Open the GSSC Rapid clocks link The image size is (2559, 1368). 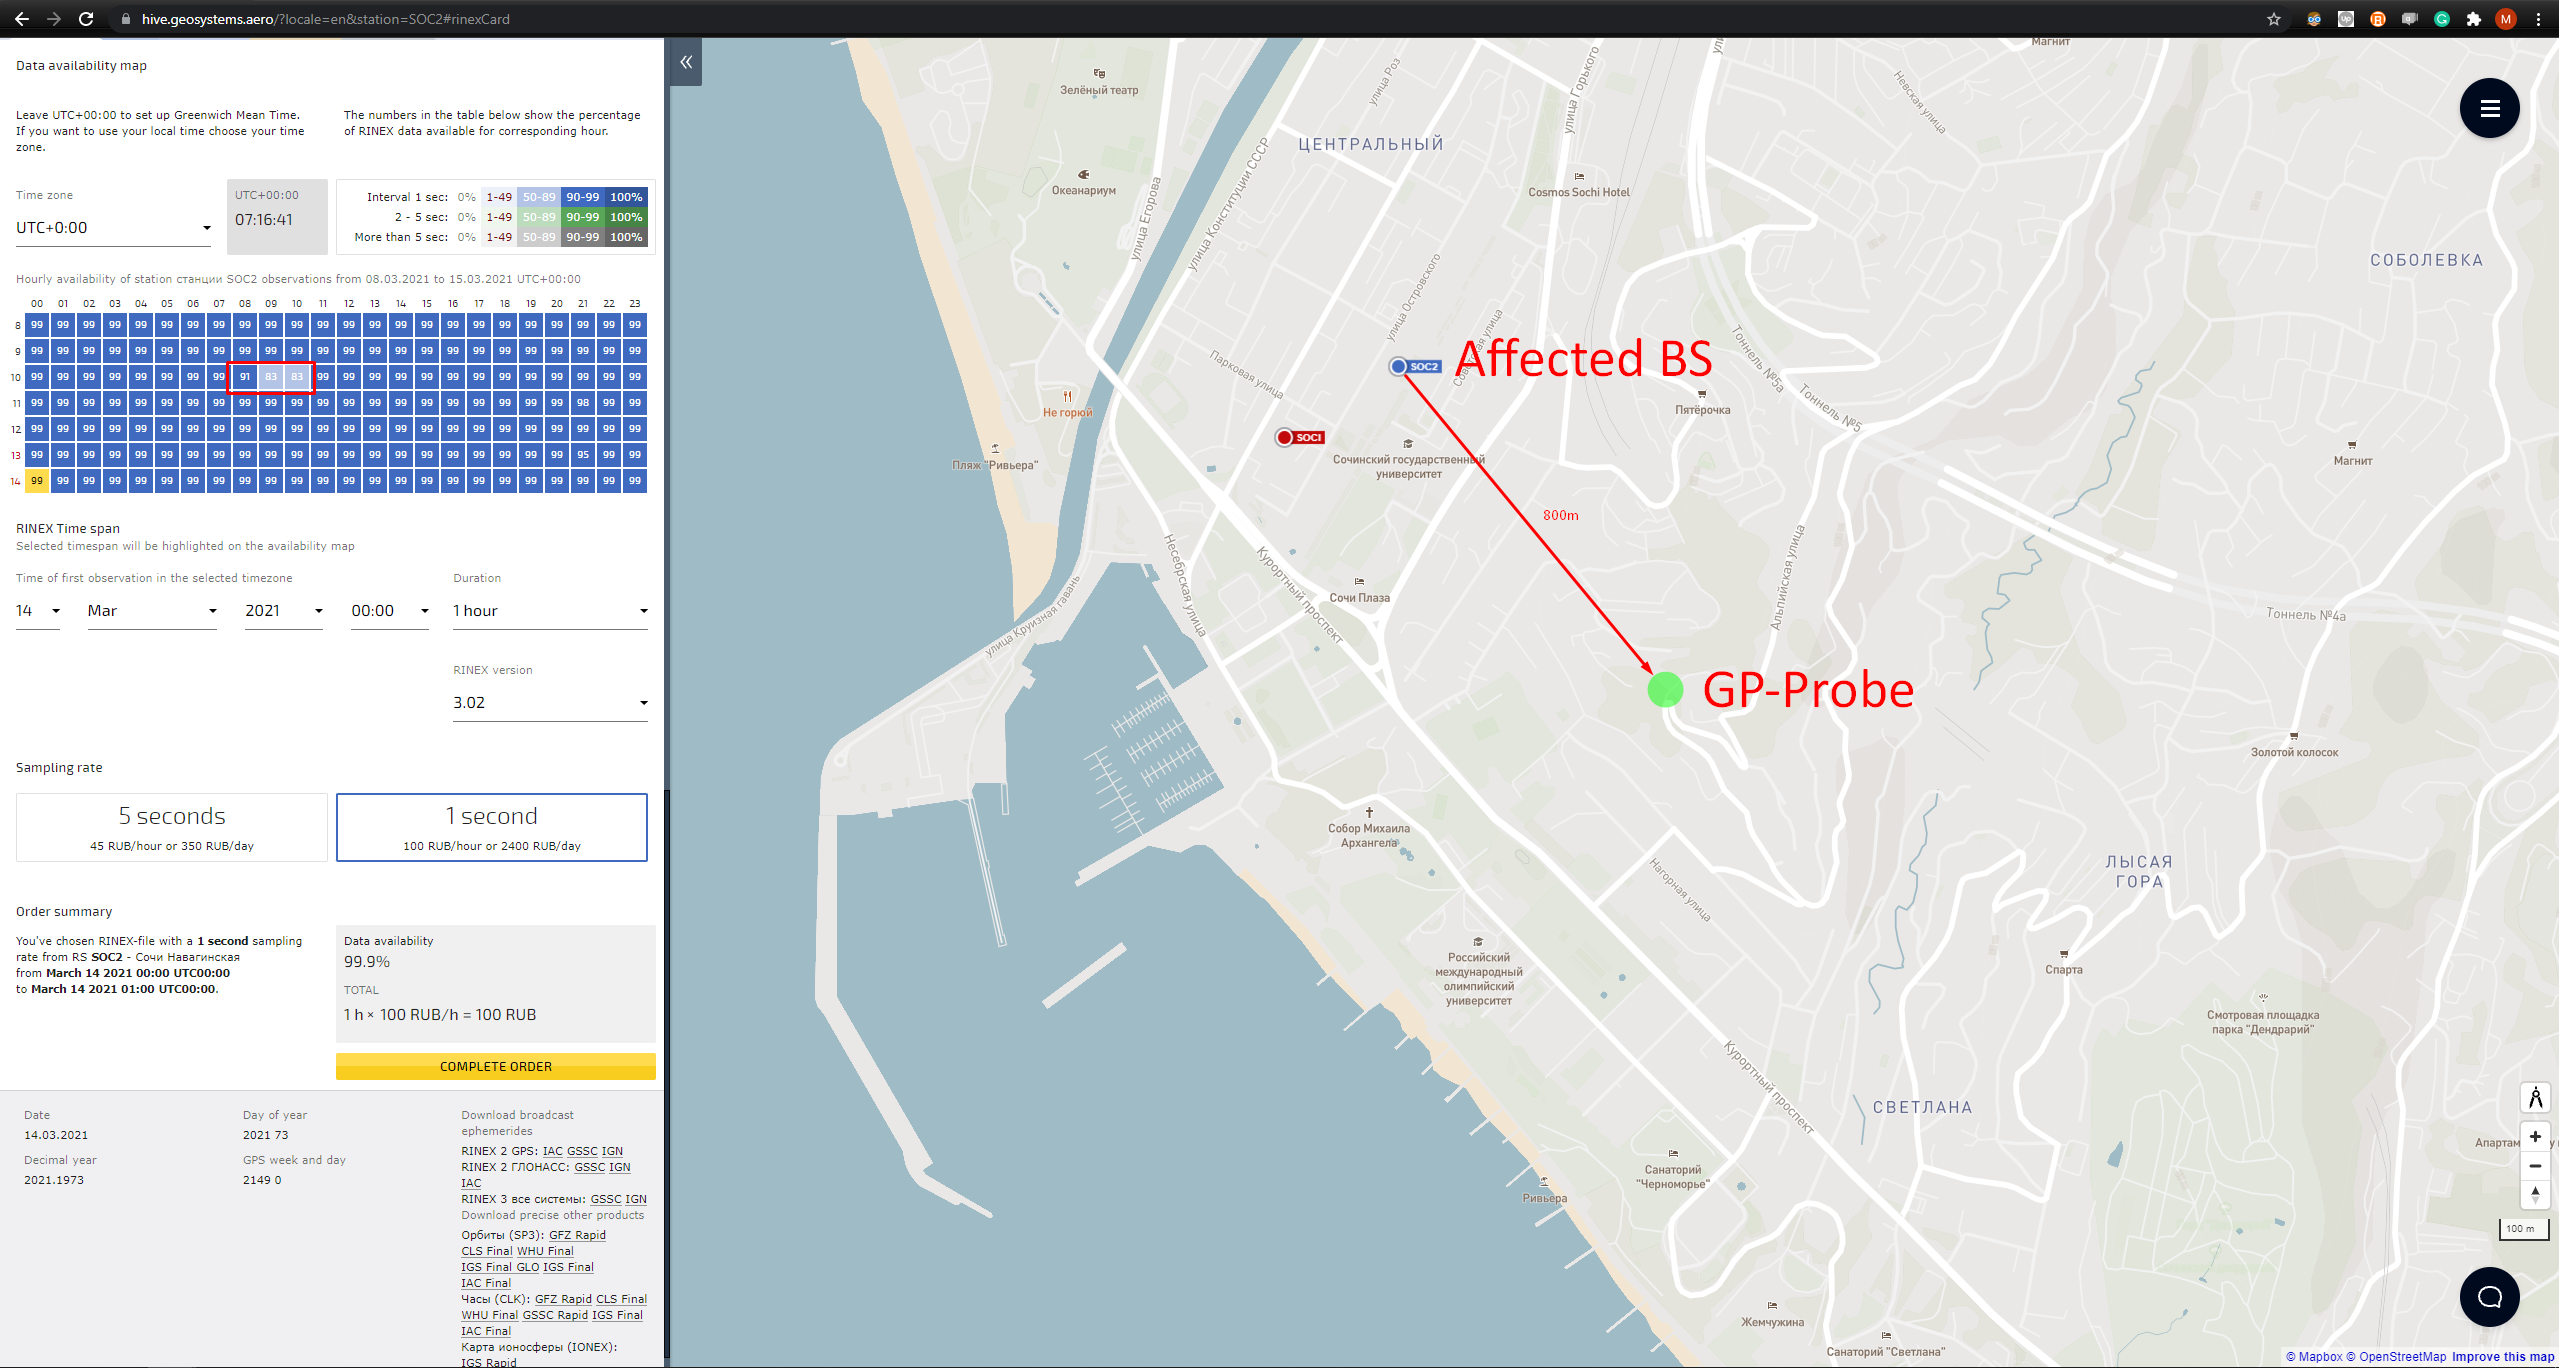coord(555,1316)
